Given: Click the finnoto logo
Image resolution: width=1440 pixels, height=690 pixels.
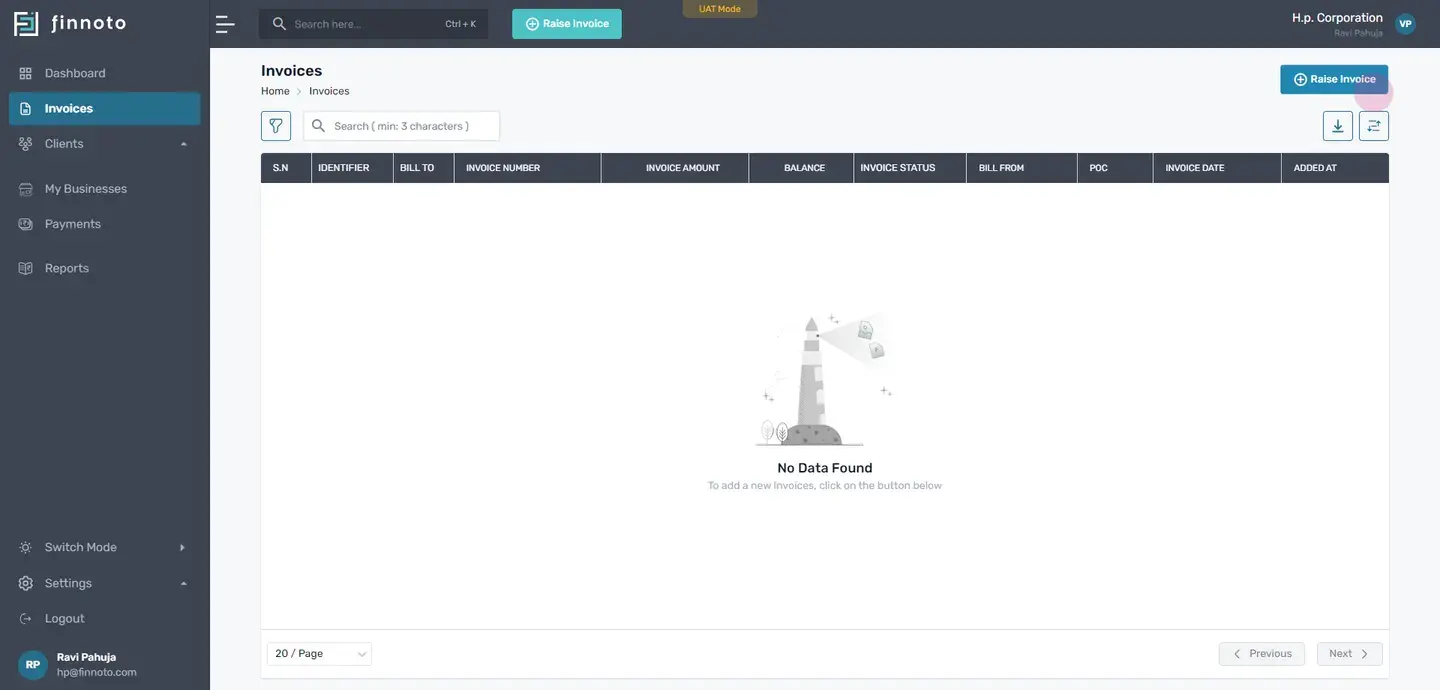Looking at the screenshot, I should (70, 23).
